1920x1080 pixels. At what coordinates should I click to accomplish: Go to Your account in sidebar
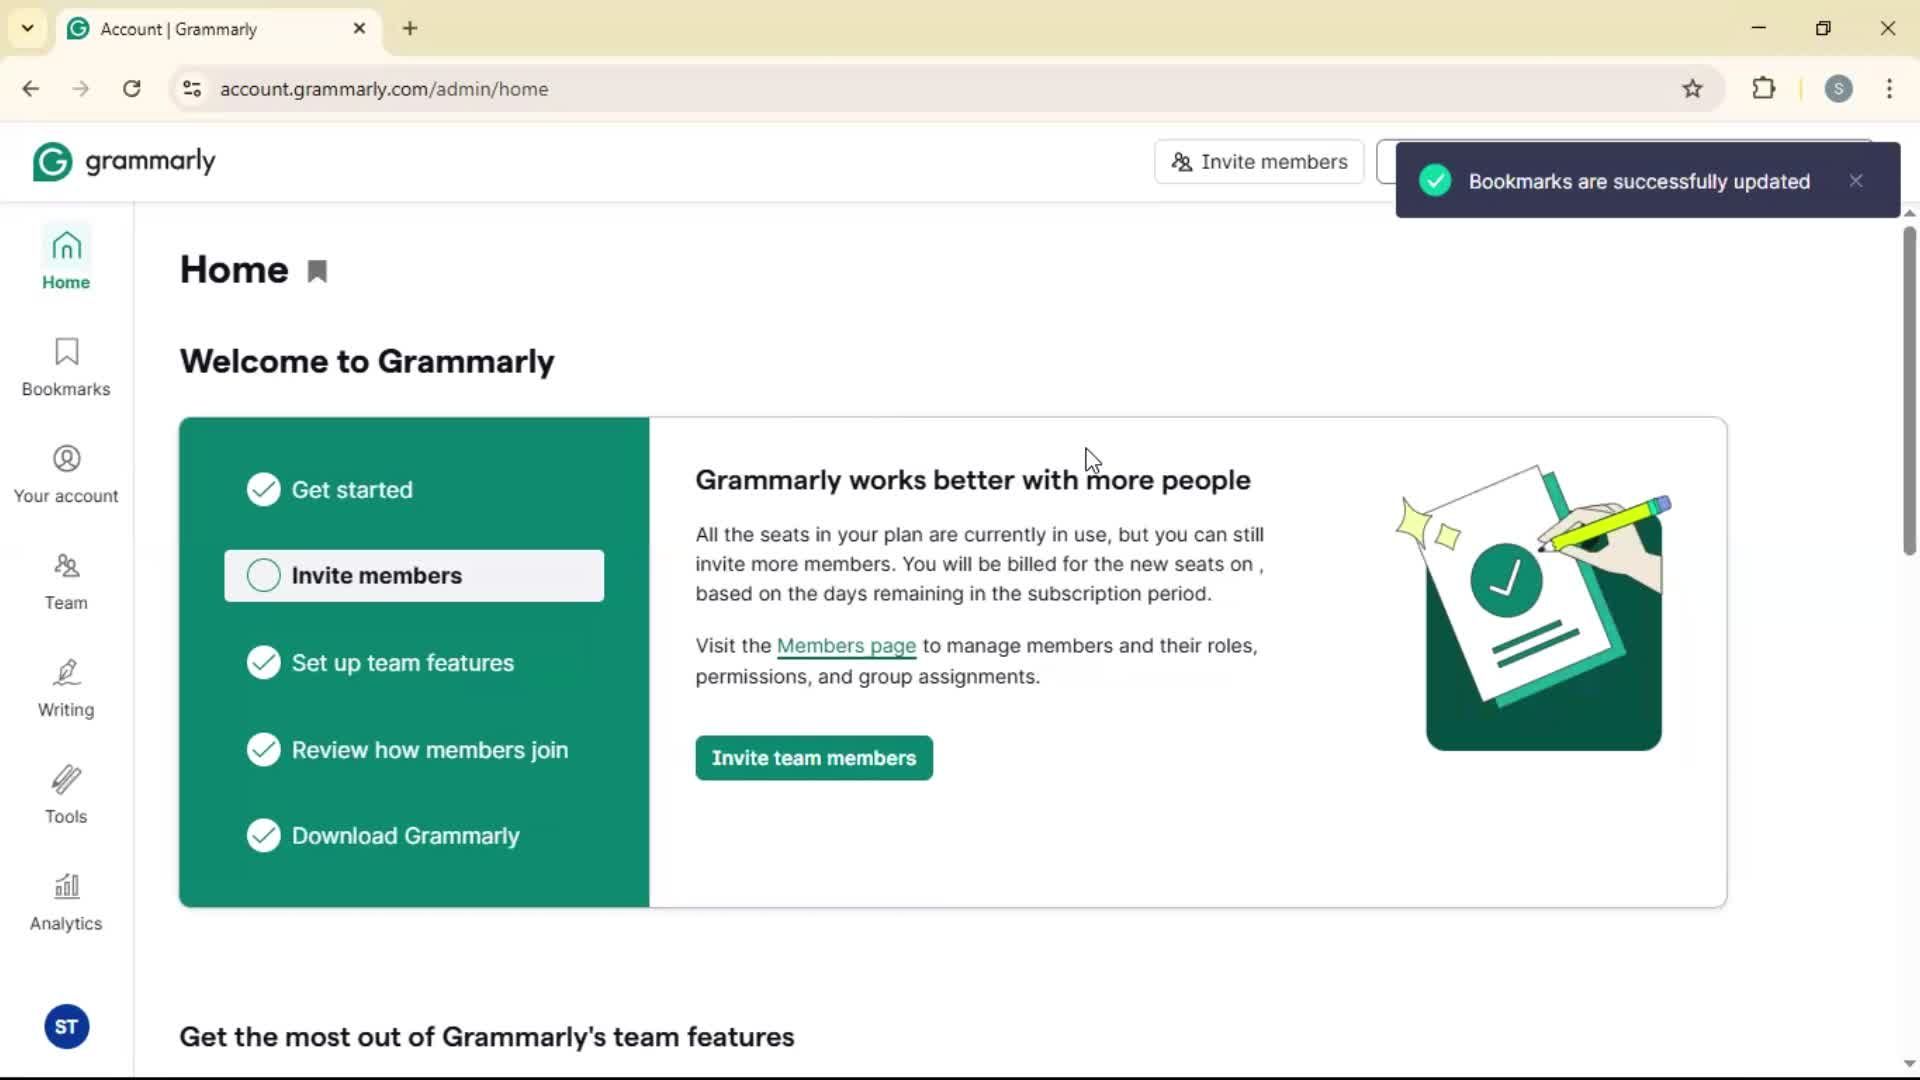coord(66,474)
